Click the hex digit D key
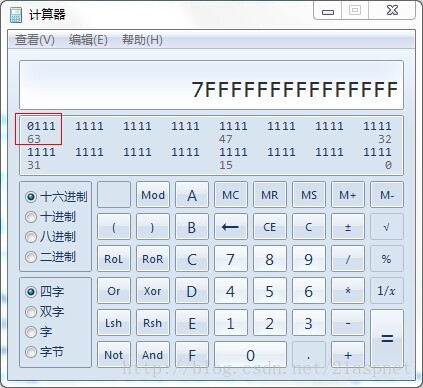The image size is (423, 388). [192, 291]
